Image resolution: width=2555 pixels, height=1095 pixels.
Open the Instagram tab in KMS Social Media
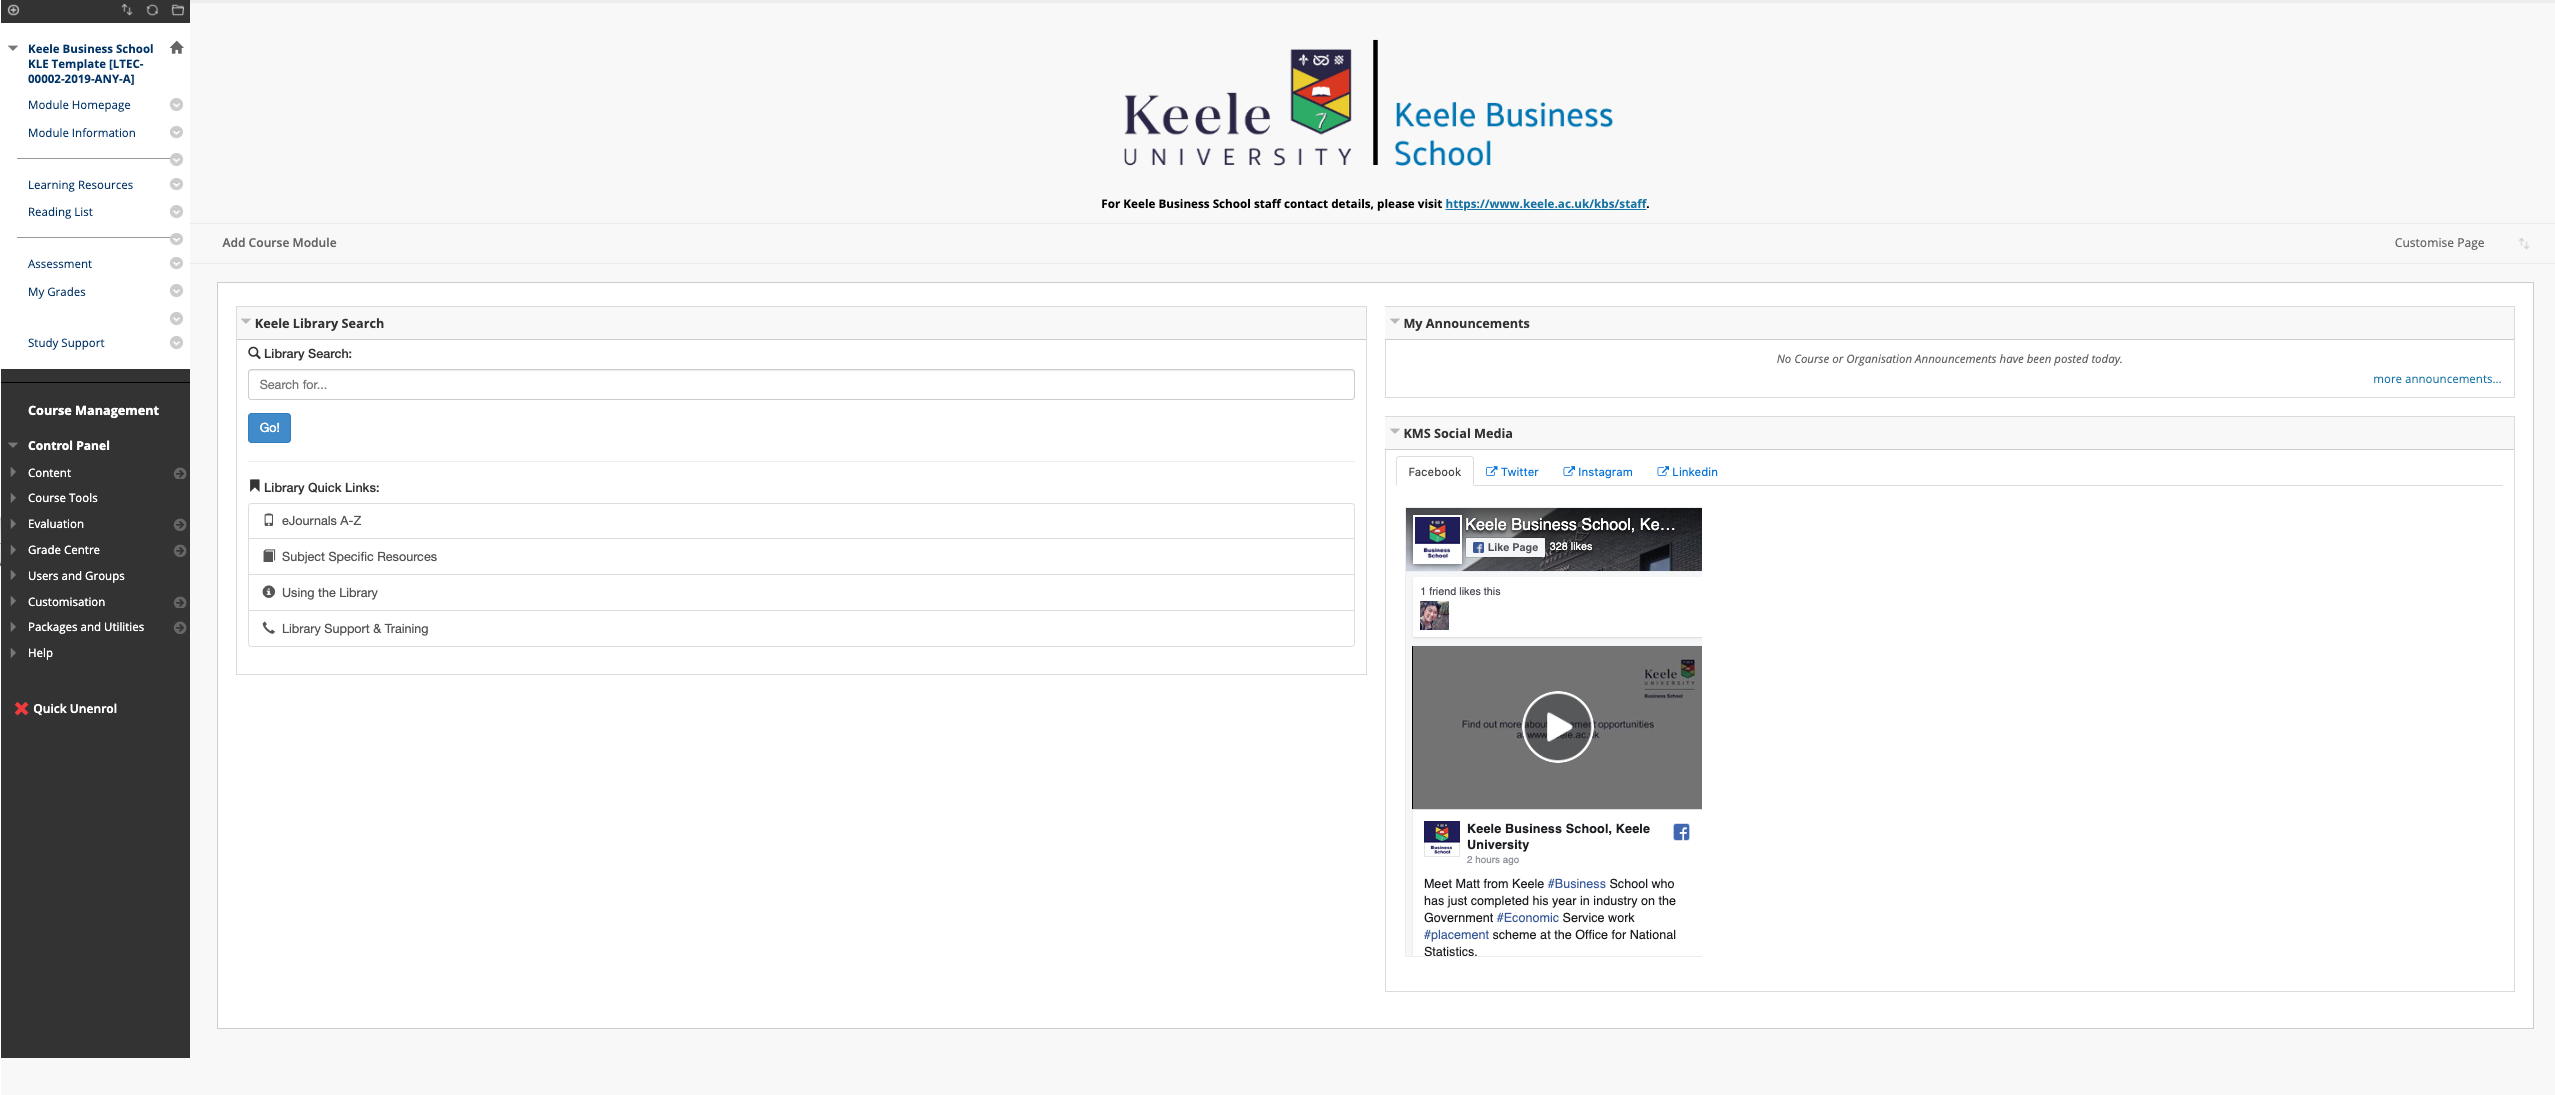tap(1597, 471)
